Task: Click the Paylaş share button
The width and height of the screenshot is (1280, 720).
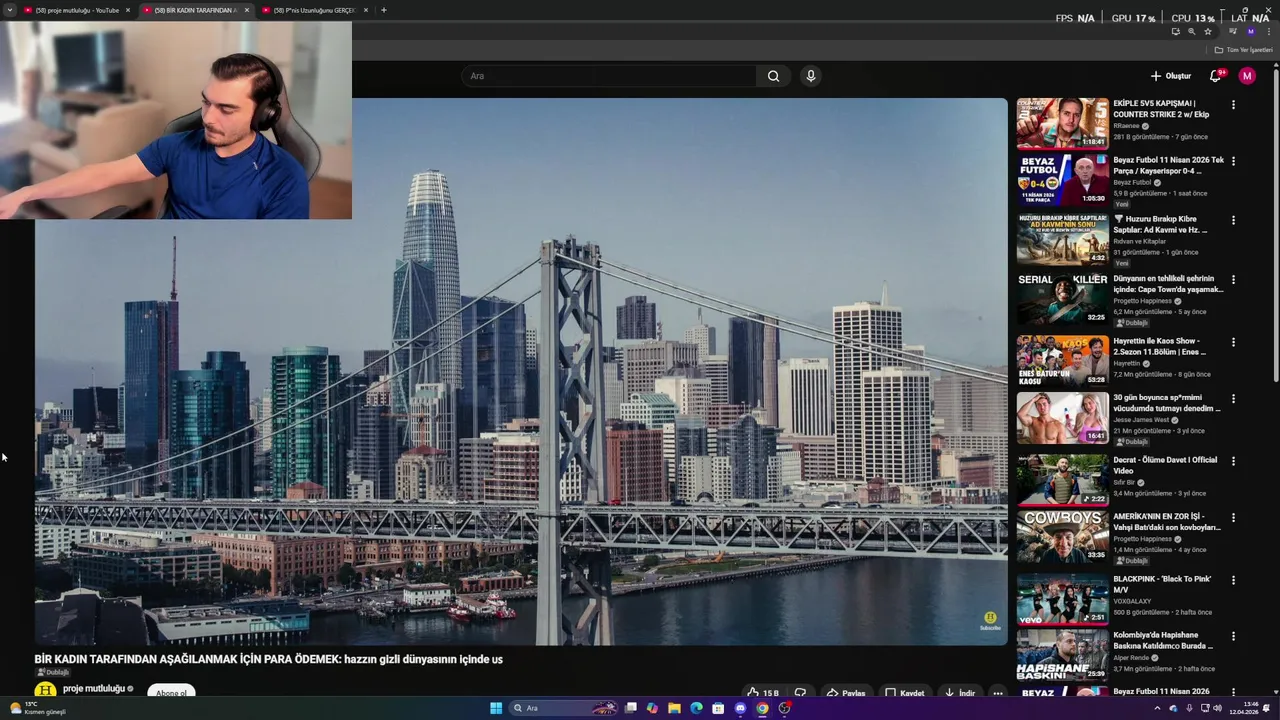Action: click(x=846, y=692)
